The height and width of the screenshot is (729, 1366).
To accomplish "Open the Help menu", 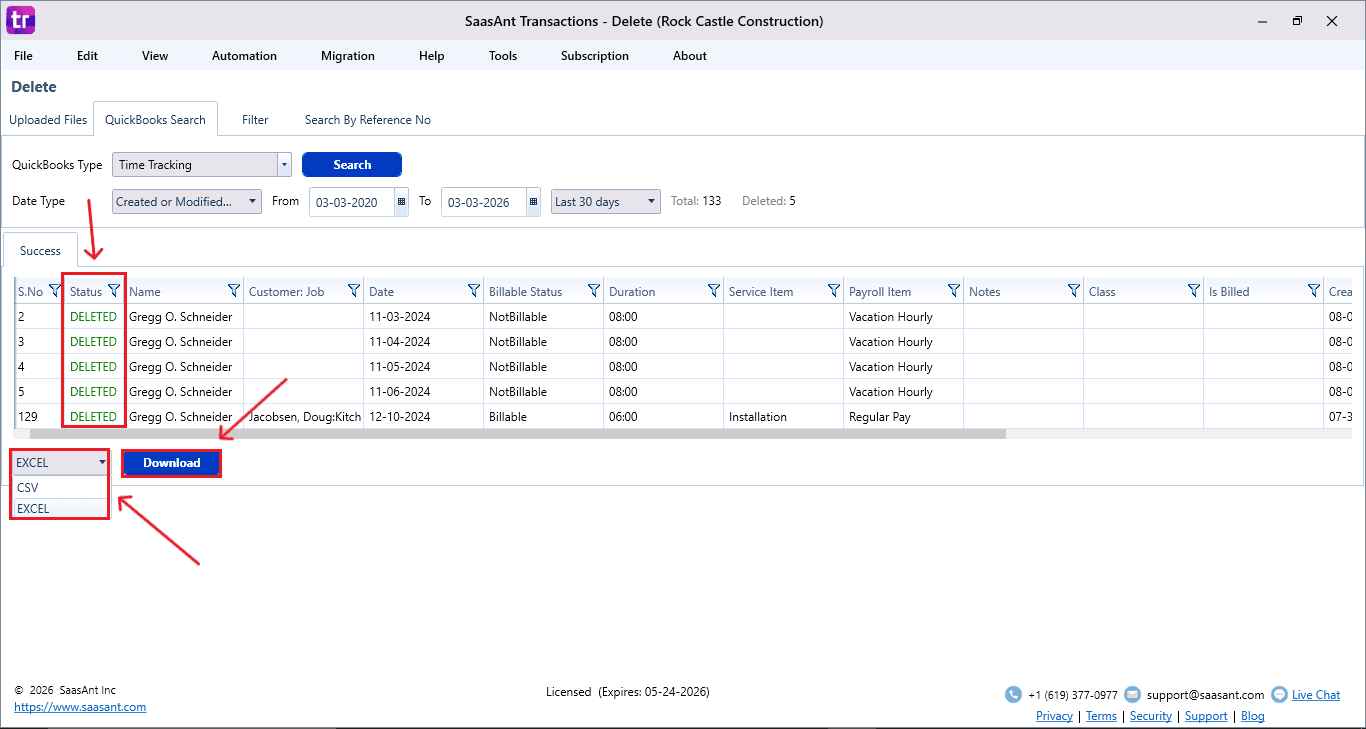I will coord(432,56).
